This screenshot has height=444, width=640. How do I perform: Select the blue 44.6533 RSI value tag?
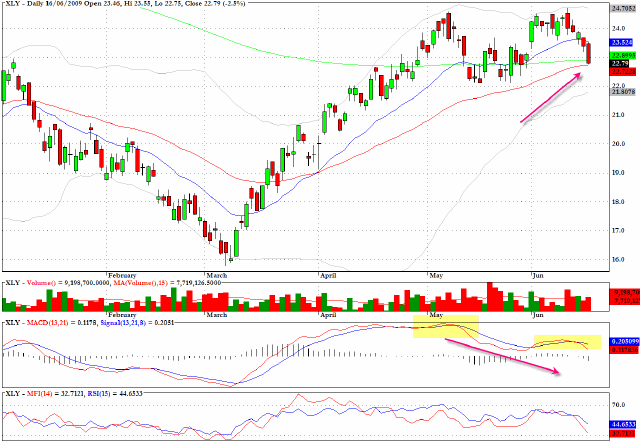[622, 425]
